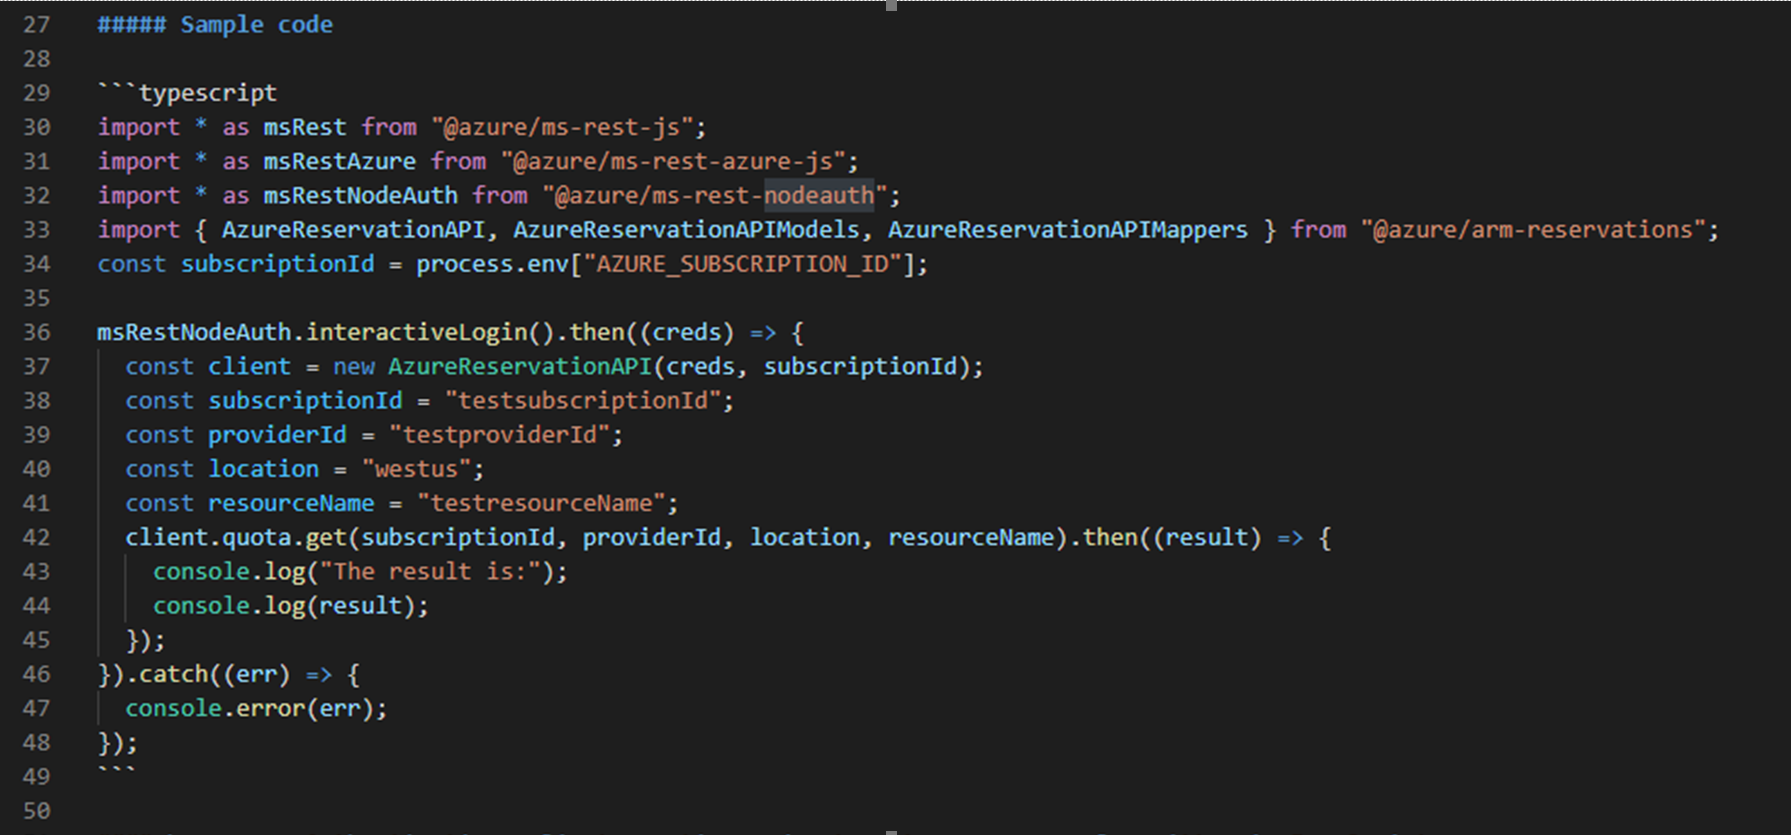Click the closing code fence on line 49
Image resolution: width=1791 pixels, height=835 pixels.
tap(117, 771)
